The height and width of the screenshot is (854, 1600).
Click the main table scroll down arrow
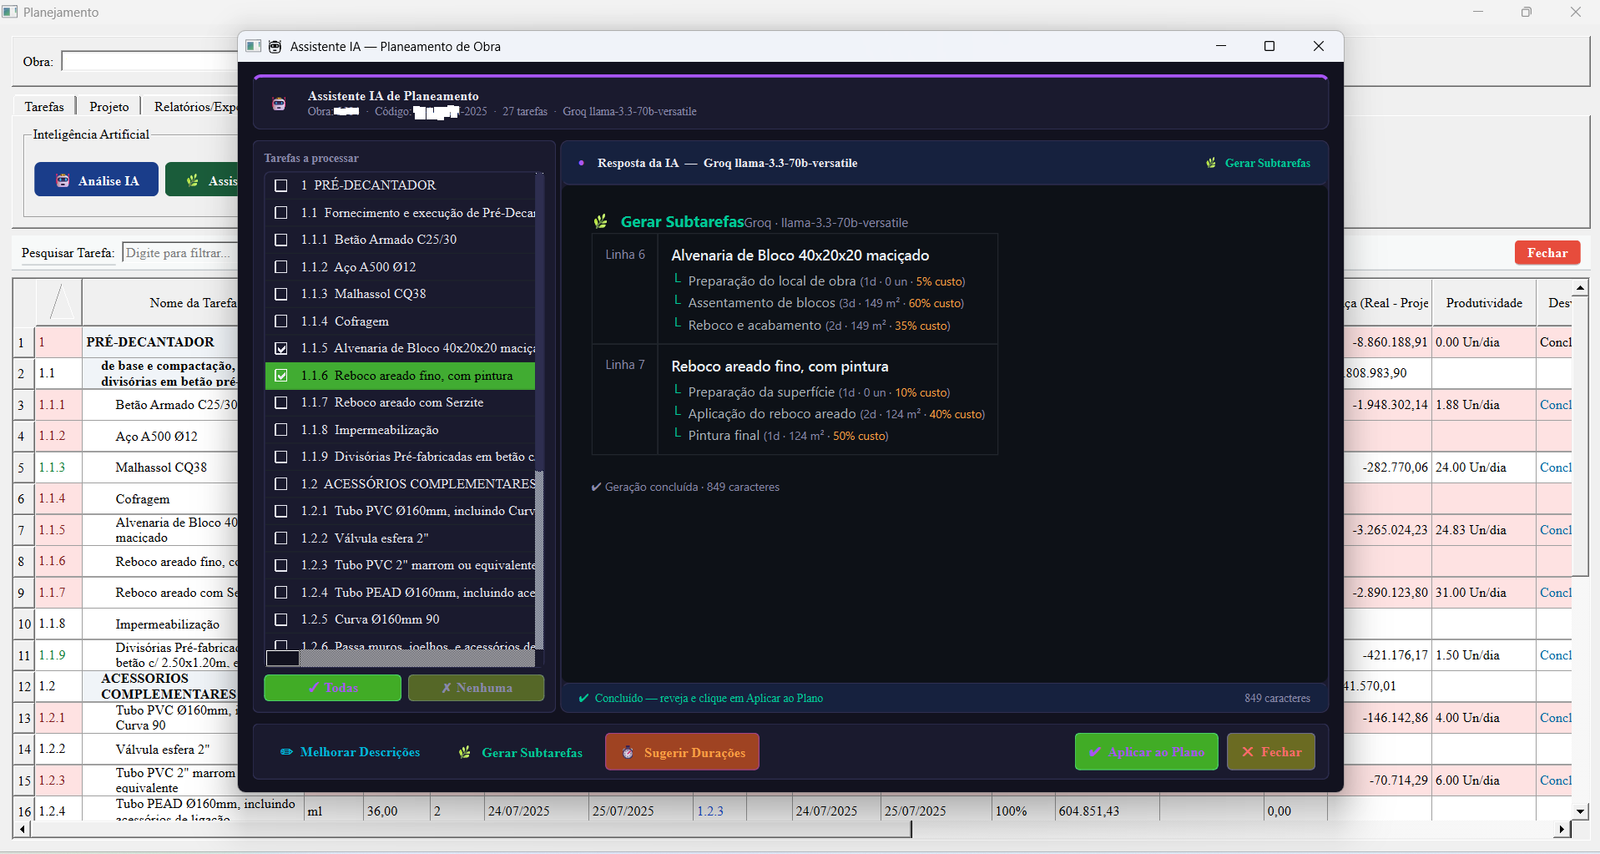tap(1581, 811)
